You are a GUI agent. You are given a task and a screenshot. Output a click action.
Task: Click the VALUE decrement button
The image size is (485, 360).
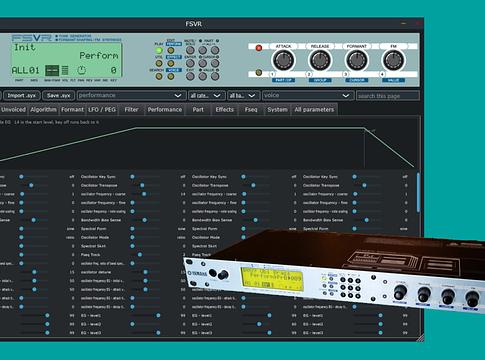click(x=203, y=76)
